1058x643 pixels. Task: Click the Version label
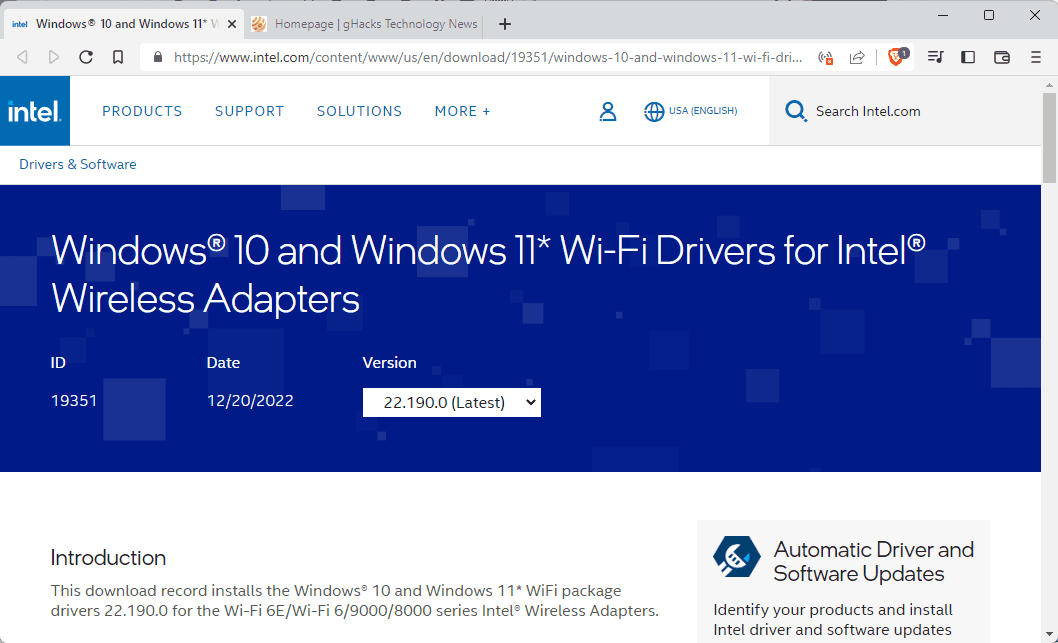389,363
